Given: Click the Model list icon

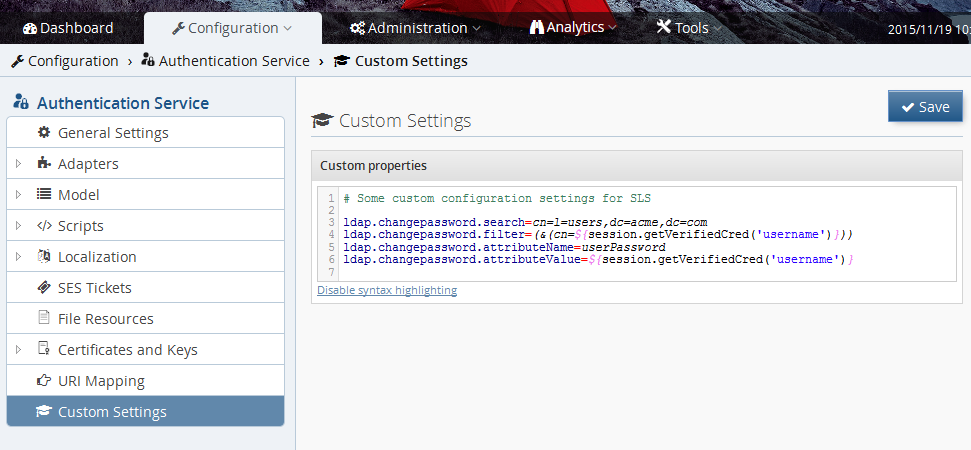Looking at the screenshot, I should pyautogui.click(x=43, y=194).
